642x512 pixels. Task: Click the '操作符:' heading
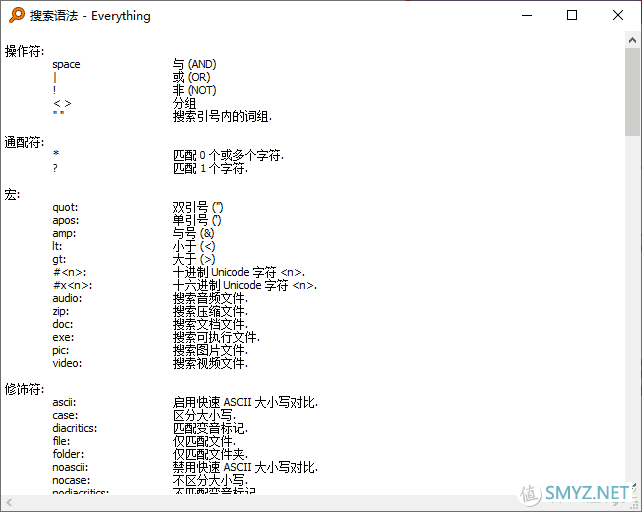tap(24, 52)
